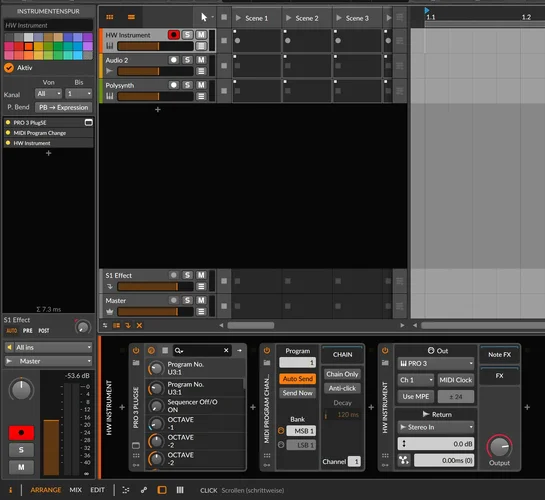Click the first orange clip launcher view icon
545x500 pixels.
[x=110, y=17]
